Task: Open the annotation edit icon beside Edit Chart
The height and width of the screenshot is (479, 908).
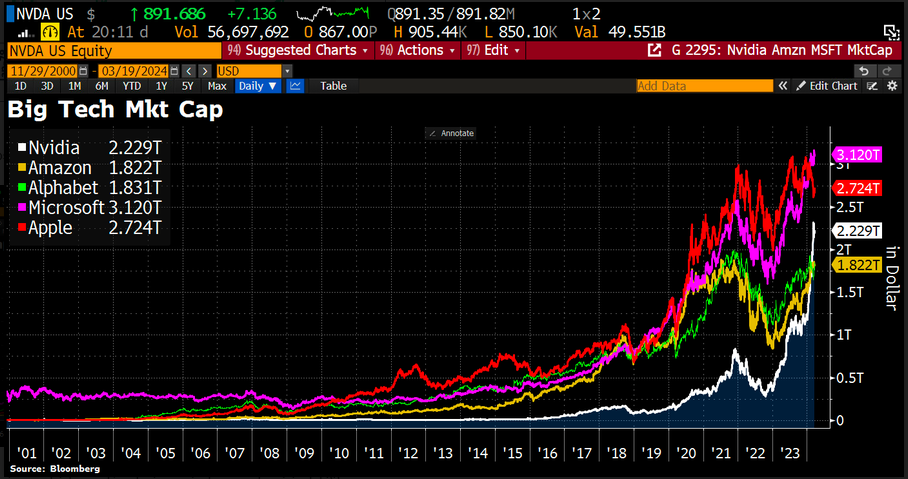Action: [873, 86]
